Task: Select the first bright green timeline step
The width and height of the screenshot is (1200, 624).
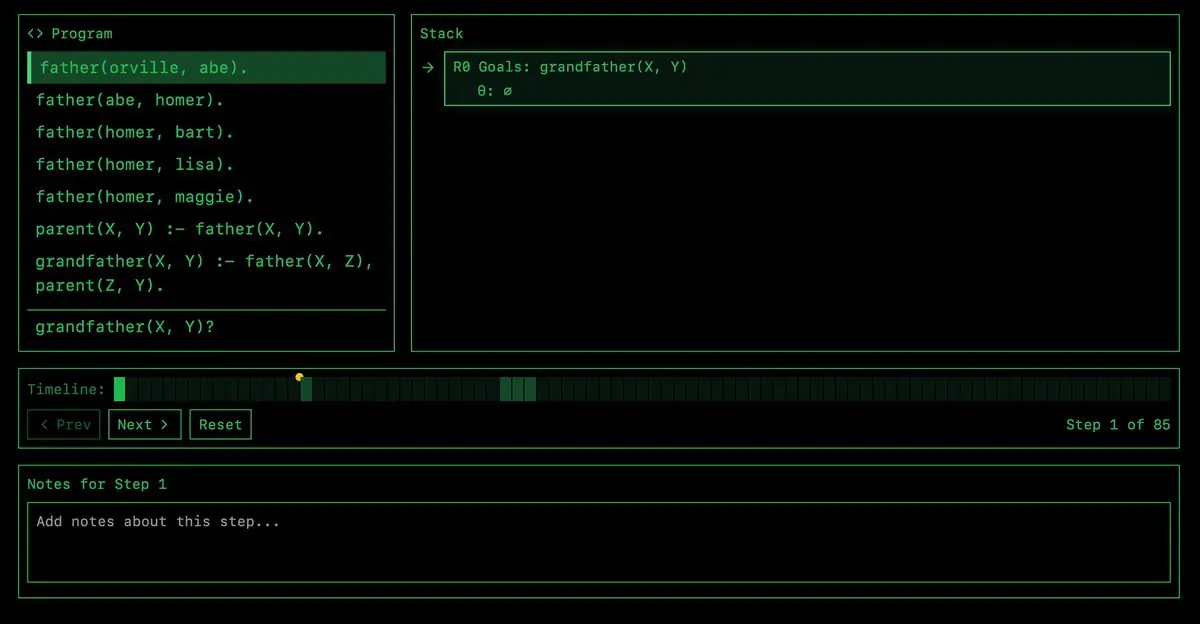Action: 119,389
